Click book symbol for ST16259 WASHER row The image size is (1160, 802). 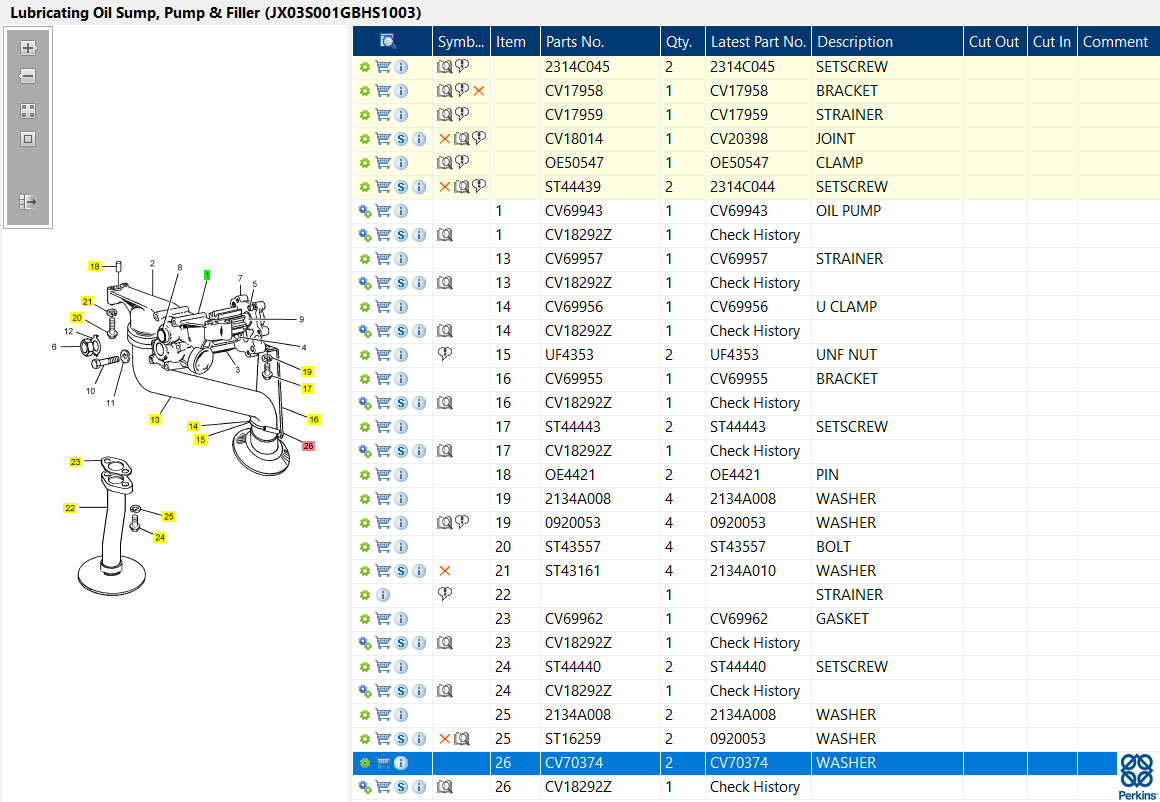tap(462, 738)
